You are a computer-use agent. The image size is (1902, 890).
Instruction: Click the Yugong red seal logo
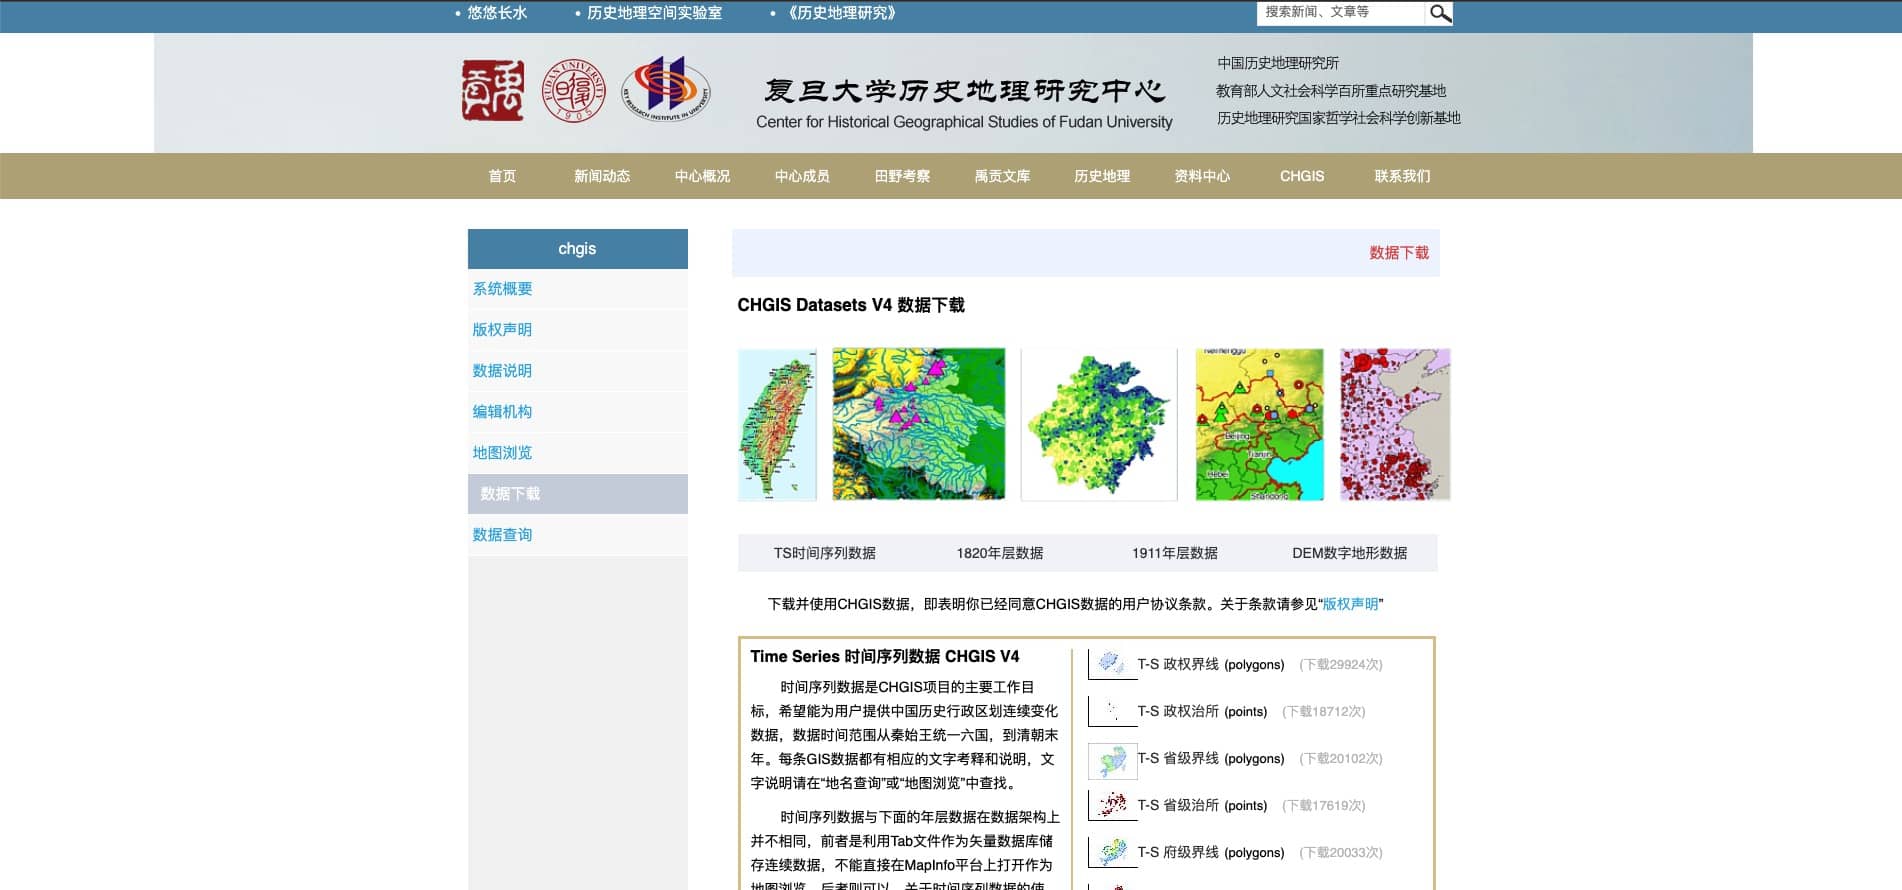[492, 90]
